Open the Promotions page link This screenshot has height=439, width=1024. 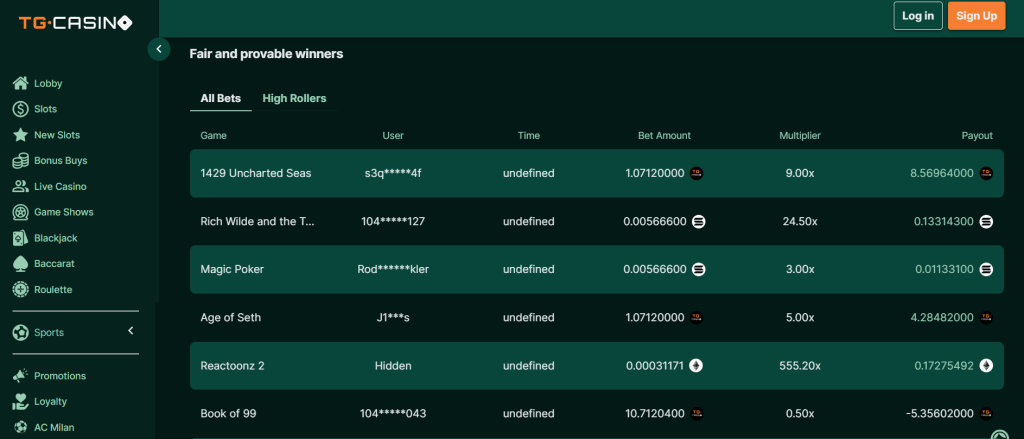pyautogui.click(x=59, y=376)
